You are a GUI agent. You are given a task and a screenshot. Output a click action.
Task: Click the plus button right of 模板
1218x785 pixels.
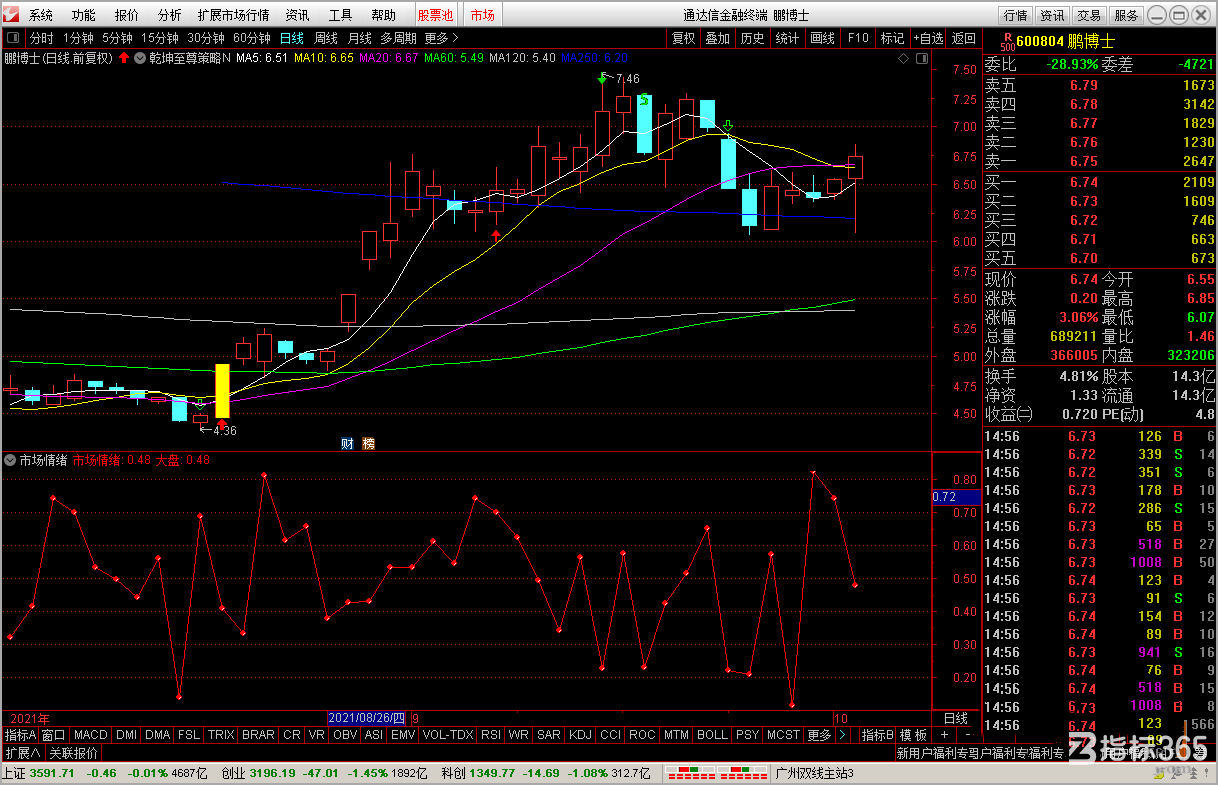tap(945, 735)
